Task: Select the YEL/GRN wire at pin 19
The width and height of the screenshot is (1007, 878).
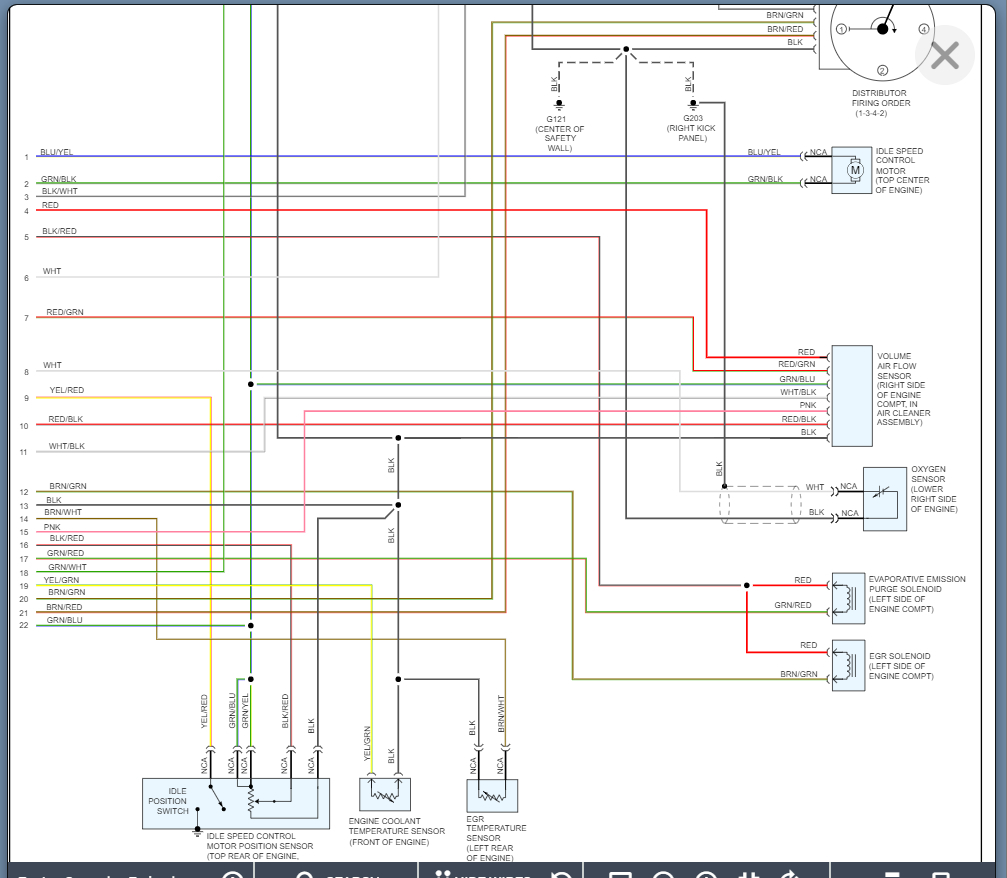Action: point(204,585)
